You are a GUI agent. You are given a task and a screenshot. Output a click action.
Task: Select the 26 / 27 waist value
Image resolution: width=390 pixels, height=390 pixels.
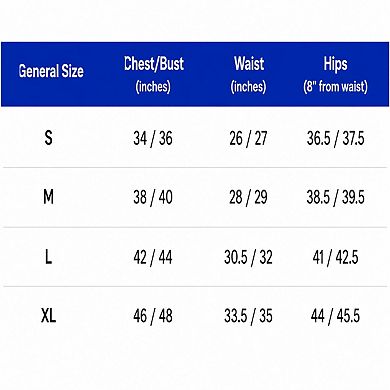tap(248, 138)
